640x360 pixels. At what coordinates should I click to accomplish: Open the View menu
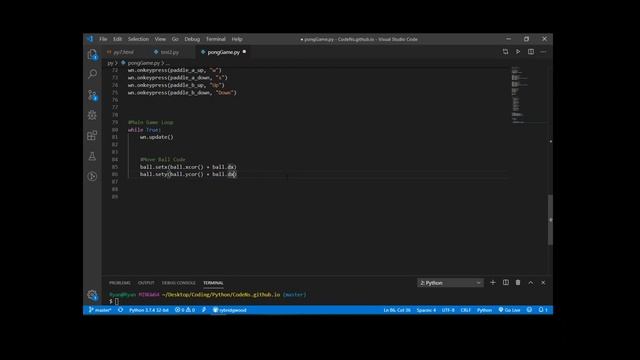[x=160, y=39]
